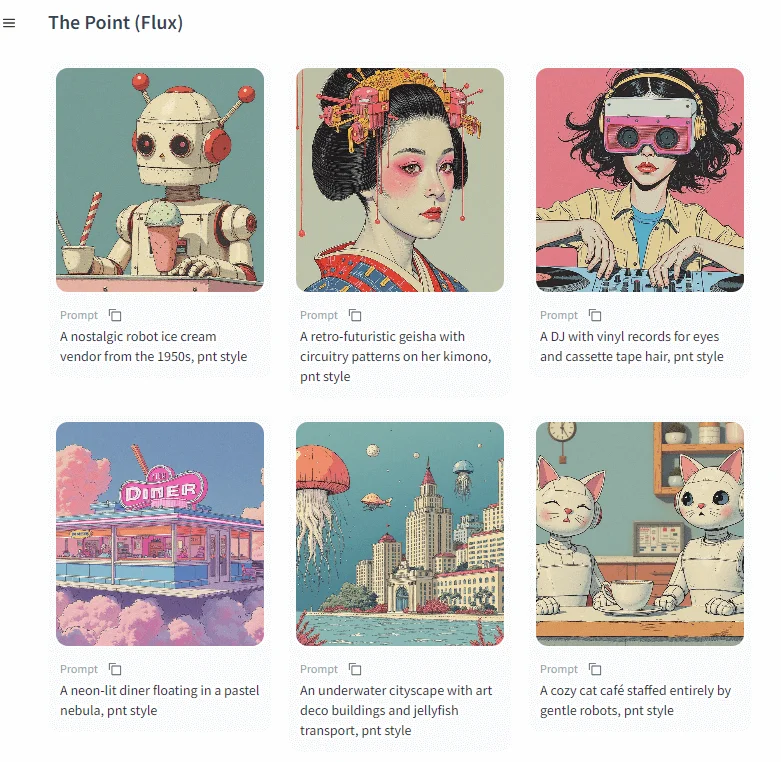781x762 pixels.
Task: Open the geisha portrait image
Action: 400,180
